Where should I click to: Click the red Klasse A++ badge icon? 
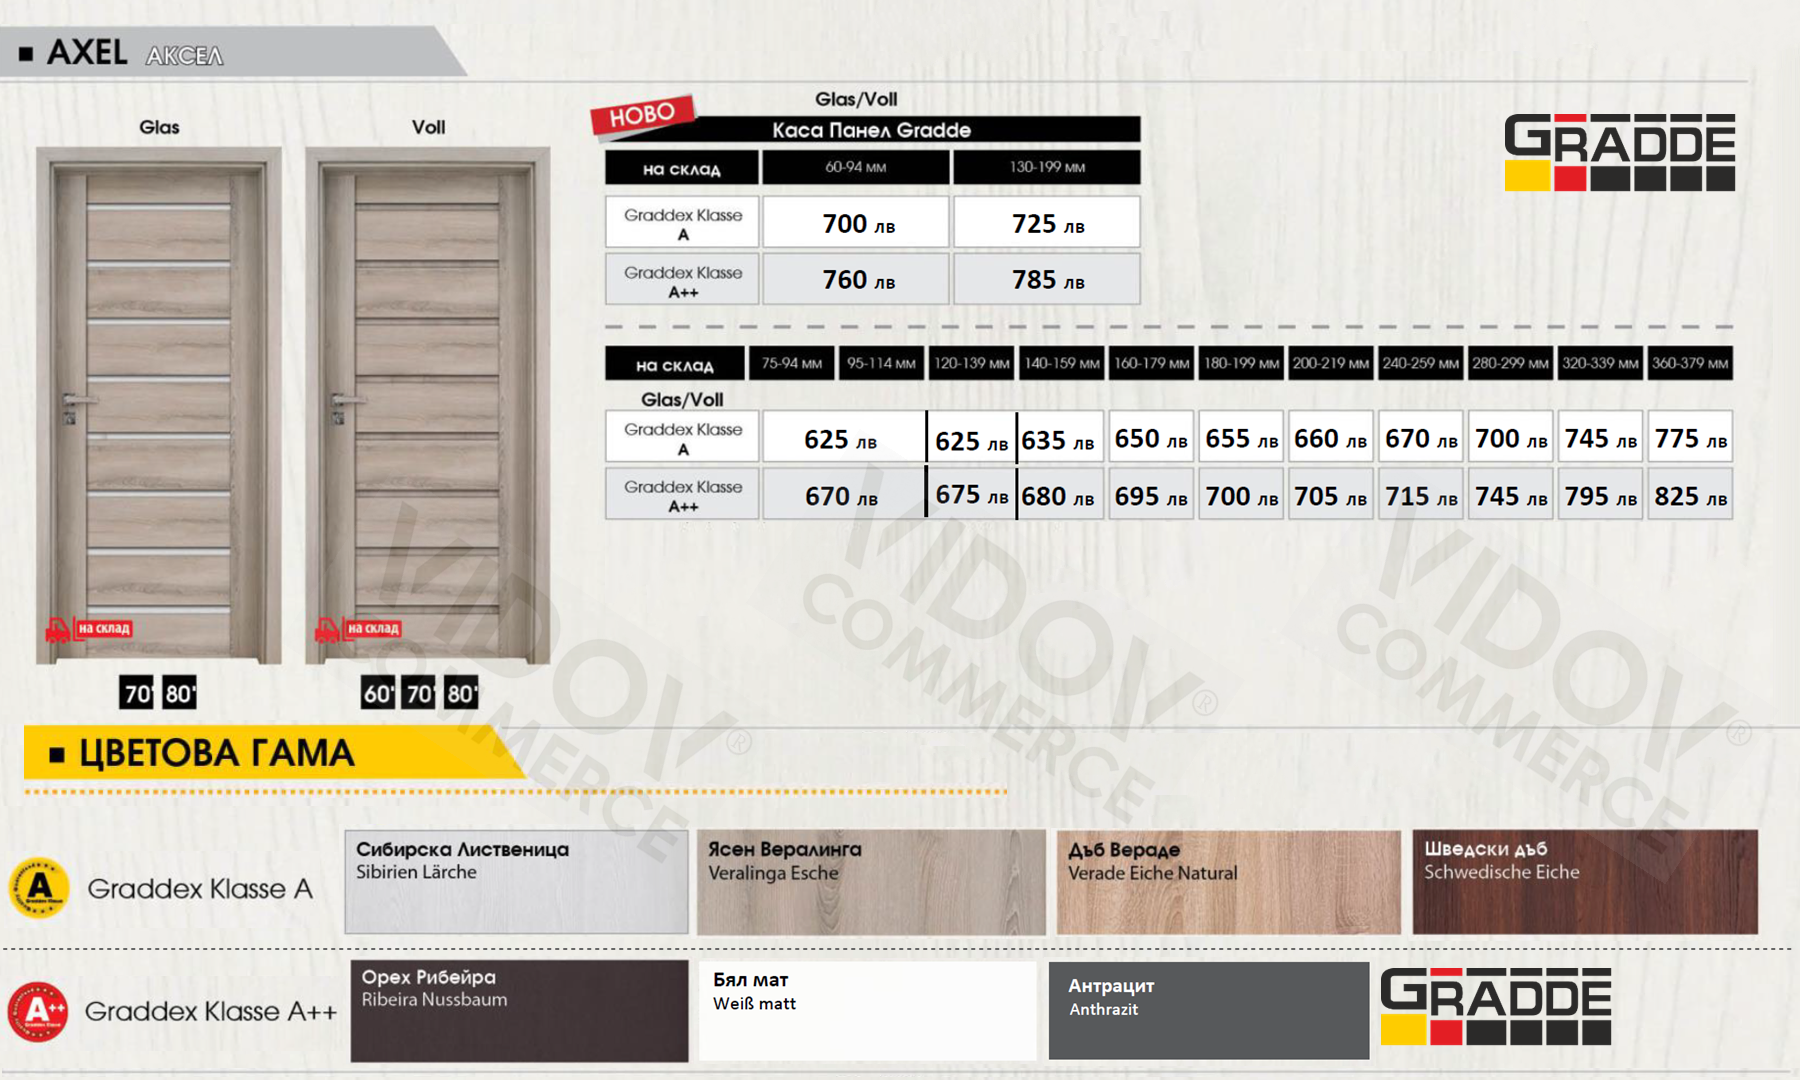(x=38, y=1011)
